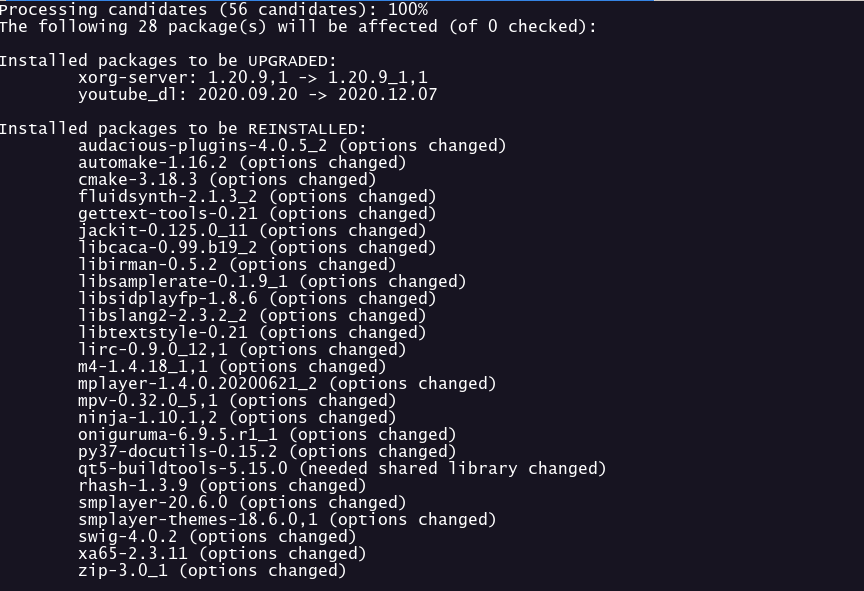Click the audacious-plugins-4.0.5_2 package entry
This screenshot has height=591, width=864.
coord(292,145)
